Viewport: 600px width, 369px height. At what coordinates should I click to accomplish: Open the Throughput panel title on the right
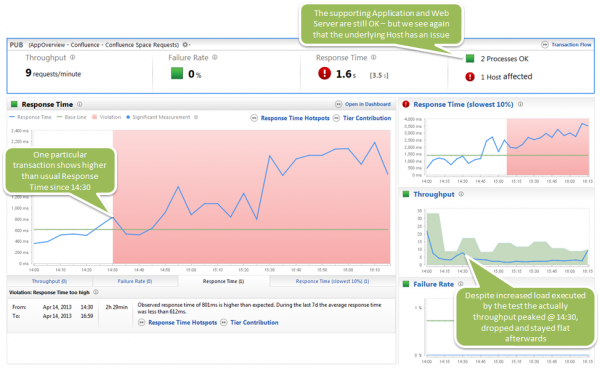(434, 194)
